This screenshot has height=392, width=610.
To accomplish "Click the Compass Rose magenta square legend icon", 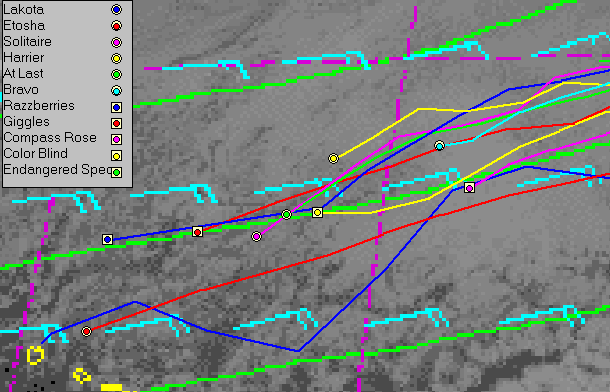I will 116,139.
